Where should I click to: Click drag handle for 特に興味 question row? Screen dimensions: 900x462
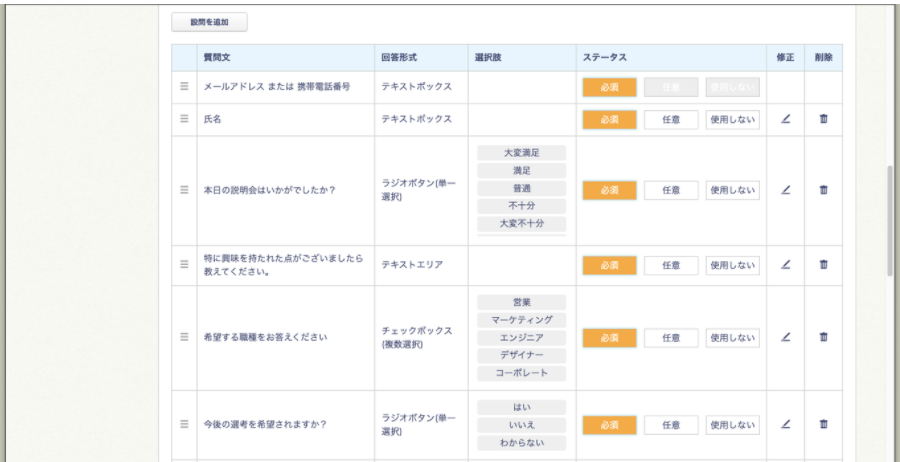coord(184,265)
